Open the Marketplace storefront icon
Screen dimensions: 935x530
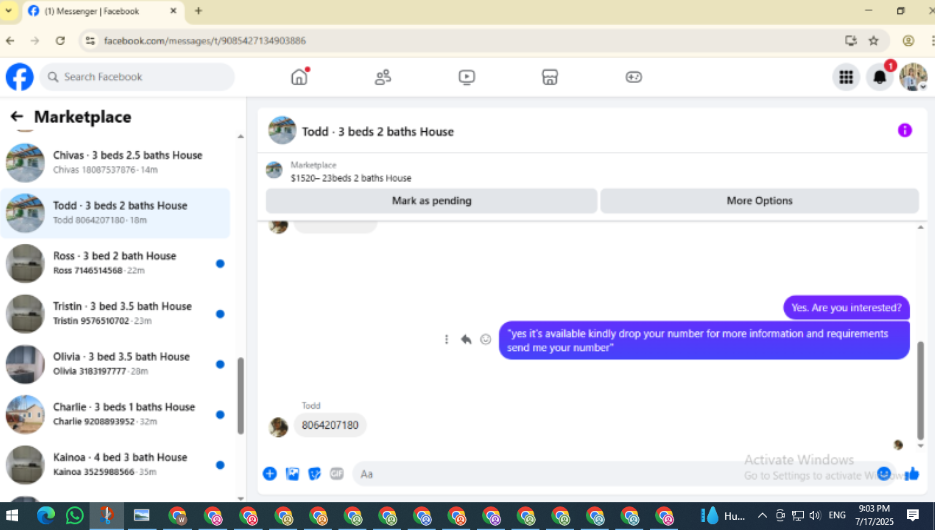550,77
